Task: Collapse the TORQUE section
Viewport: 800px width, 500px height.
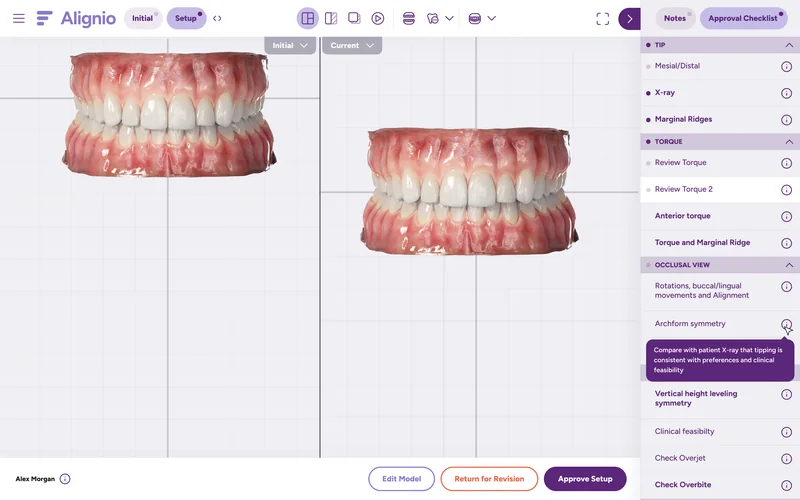Action: point(789,141)
